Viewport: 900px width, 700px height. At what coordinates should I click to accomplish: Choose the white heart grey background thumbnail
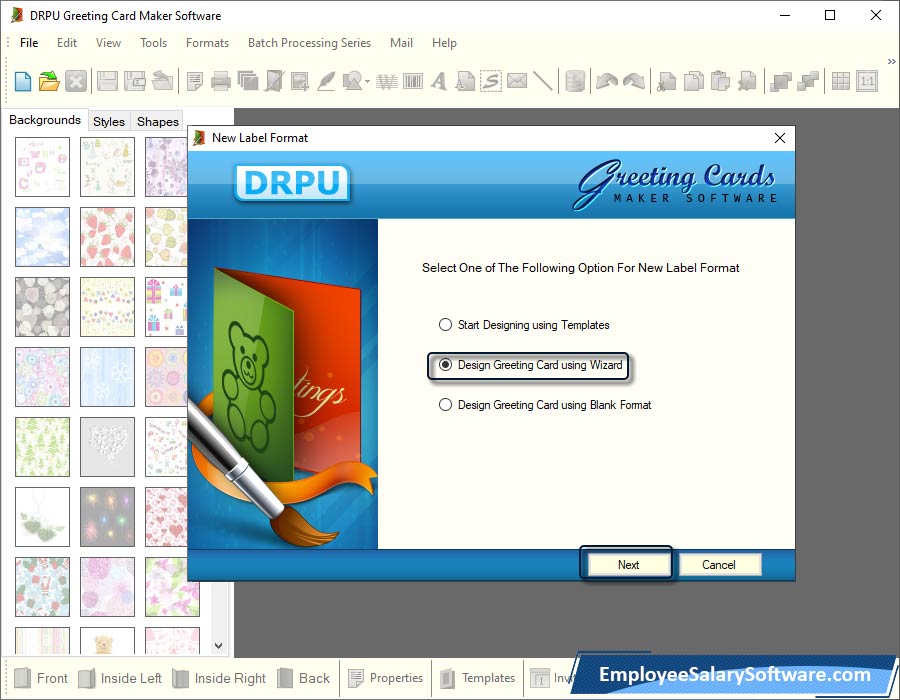point(107,447)
